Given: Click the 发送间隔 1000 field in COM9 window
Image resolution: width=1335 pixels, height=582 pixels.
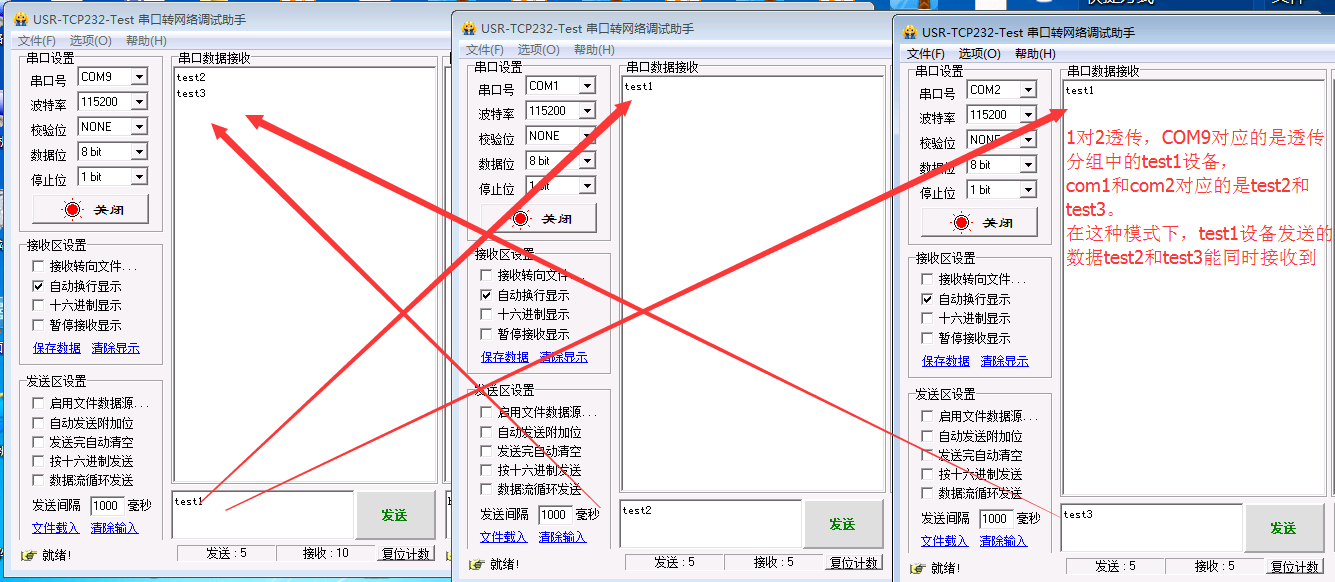Looking at the screenshot, I should click(107, 506).
